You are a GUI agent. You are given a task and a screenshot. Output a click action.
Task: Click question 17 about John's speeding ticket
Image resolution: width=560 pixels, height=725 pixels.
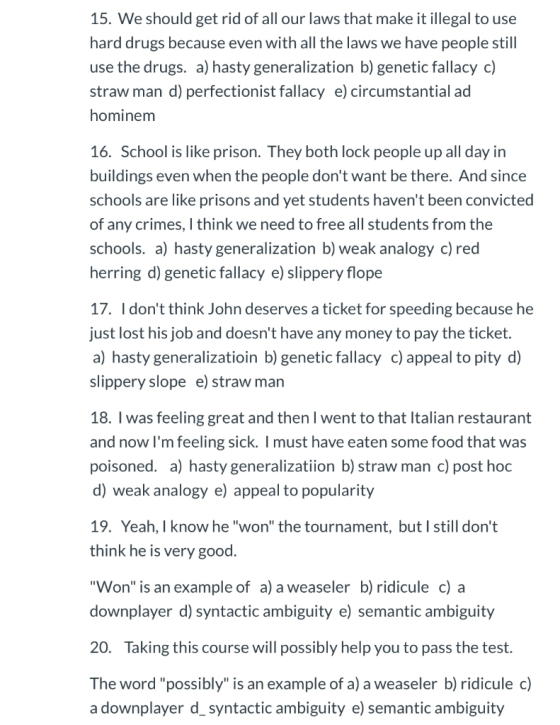pyautogui.click(x=311, y=321)
